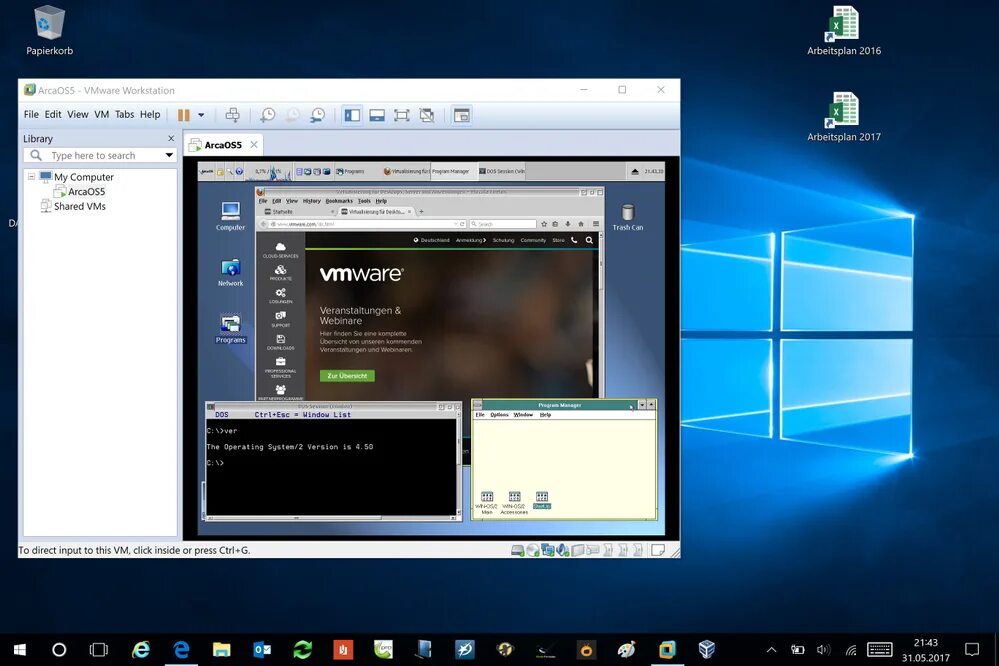
Task: Open the Help menu in VMware
Action: click(x=150, y=115)
